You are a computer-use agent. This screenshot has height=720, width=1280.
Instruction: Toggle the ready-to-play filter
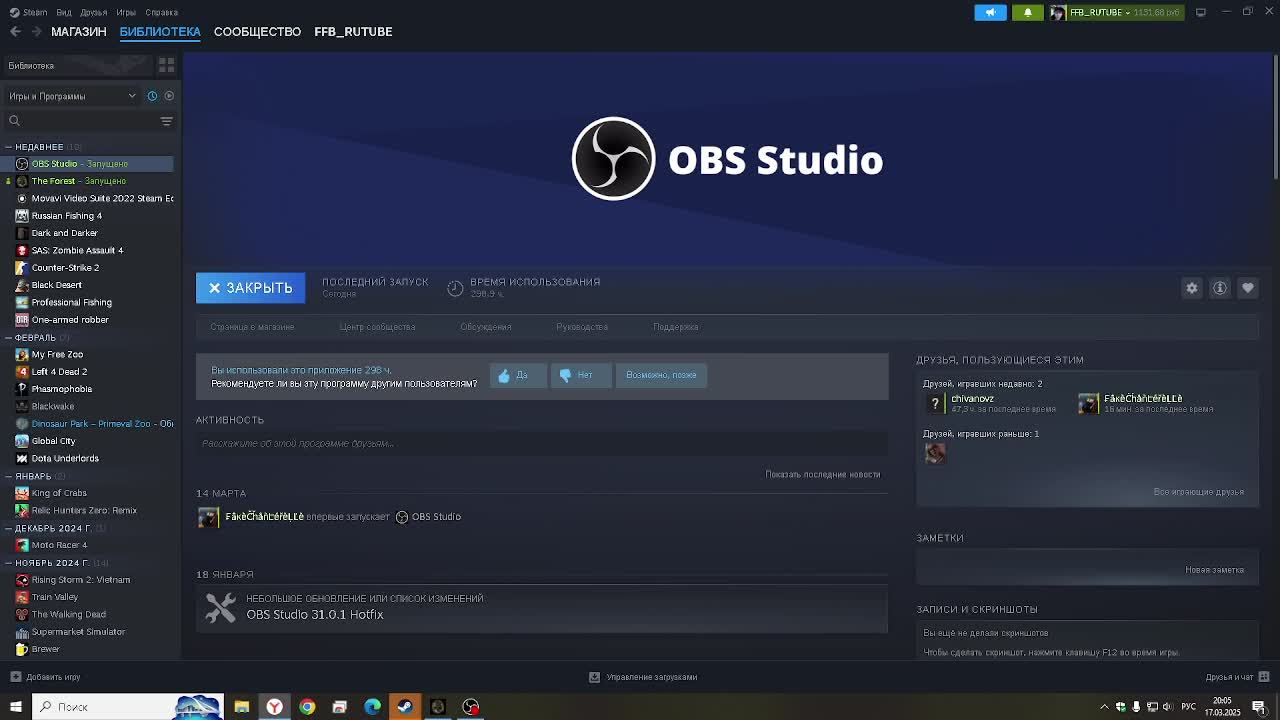click(169, 96)
